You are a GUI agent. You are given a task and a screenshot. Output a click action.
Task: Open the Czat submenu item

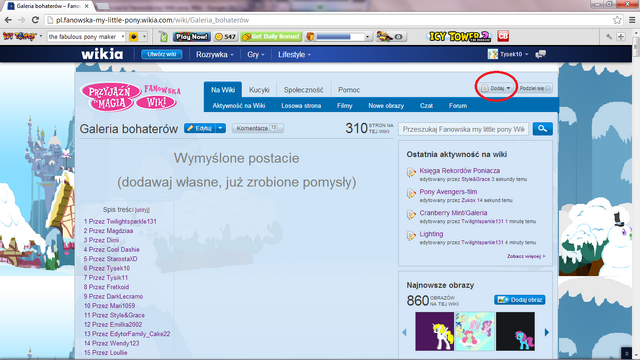[426, 106]
